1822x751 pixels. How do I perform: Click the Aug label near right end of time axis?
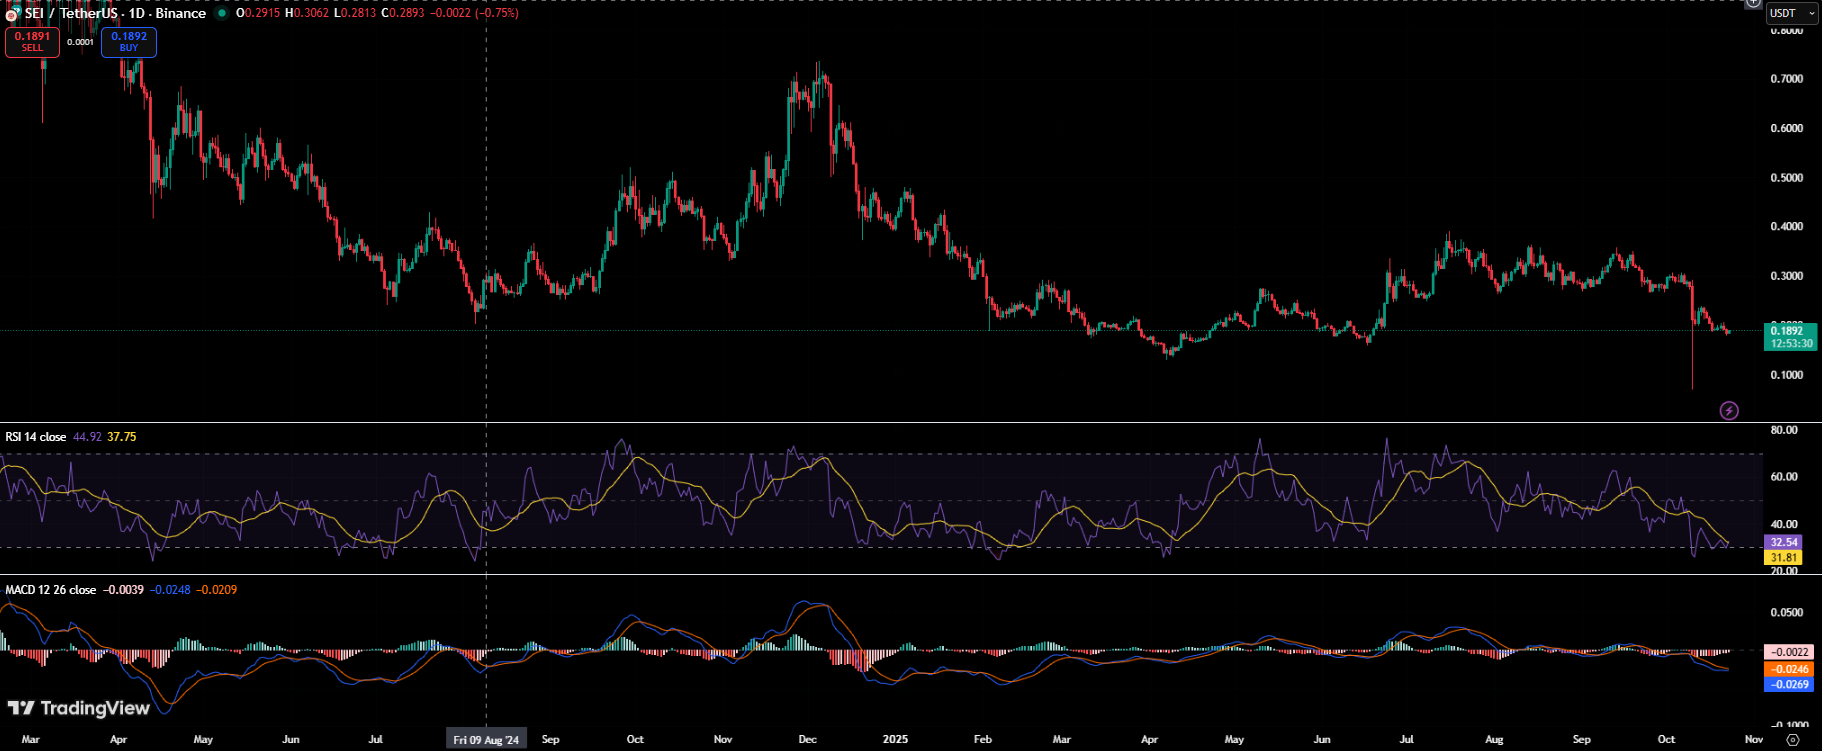1494,740
